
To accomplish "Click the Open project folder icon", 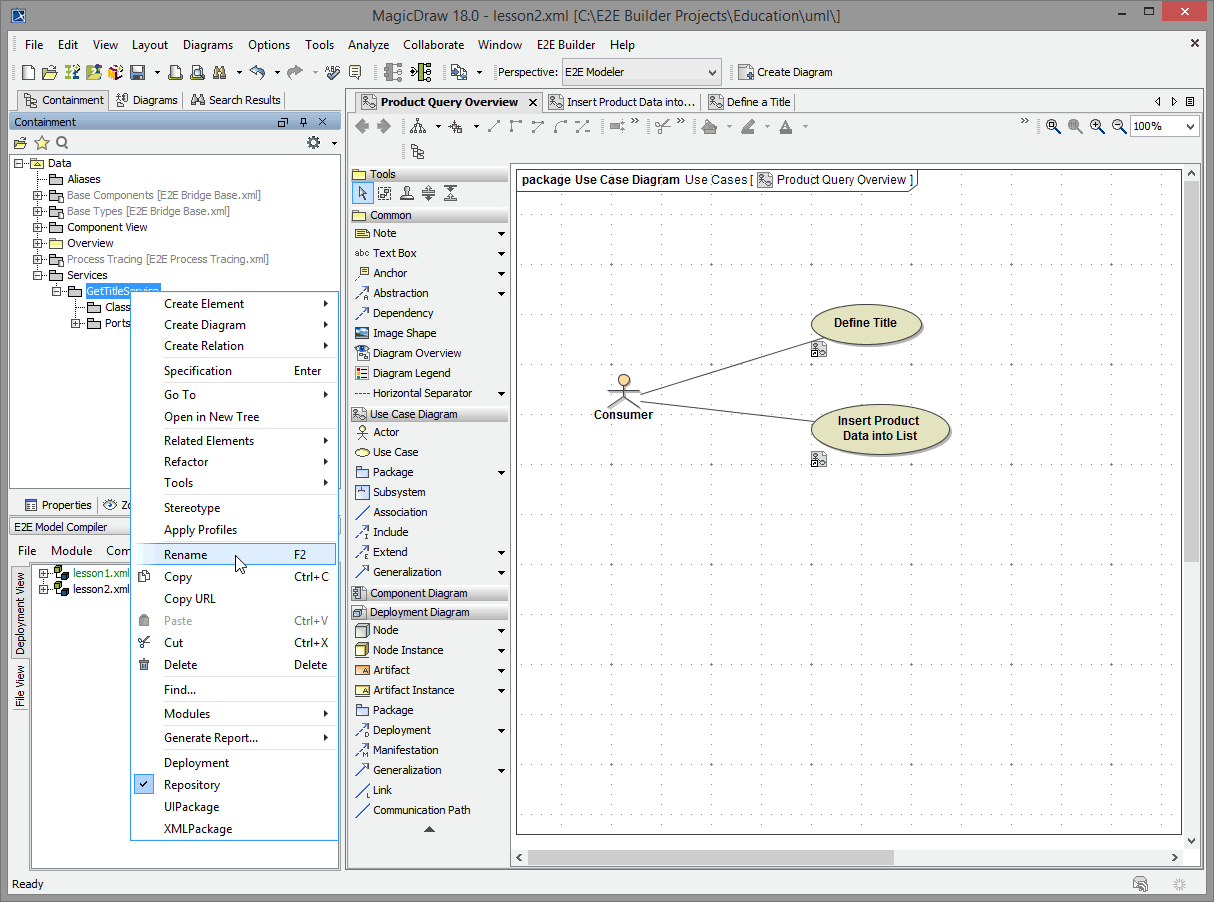I will coord(50,72).
